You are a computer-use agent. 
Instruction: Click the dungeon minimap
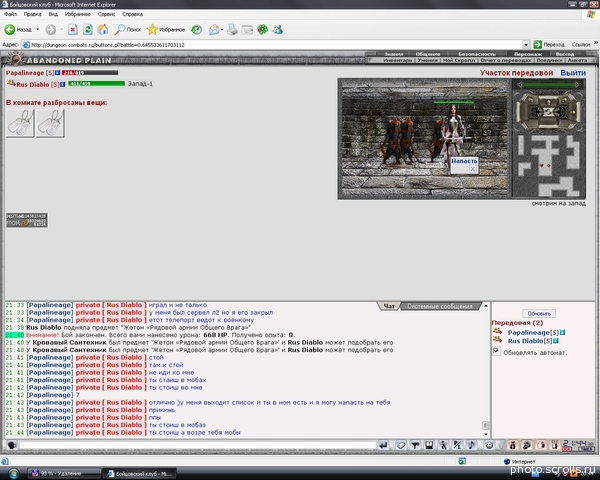pyautogui.click(x=548, y=165)
